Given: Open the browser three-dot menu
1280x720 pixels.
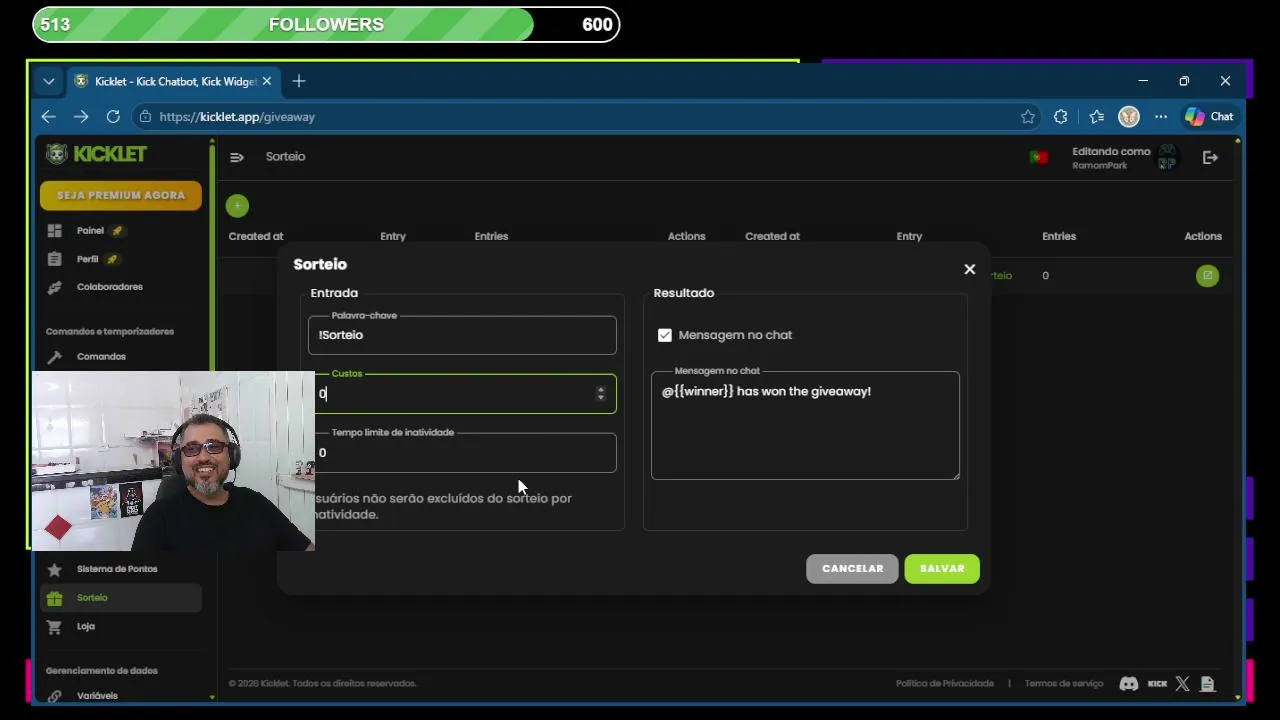Looking at the screenshot, I should pos(1161,117).
